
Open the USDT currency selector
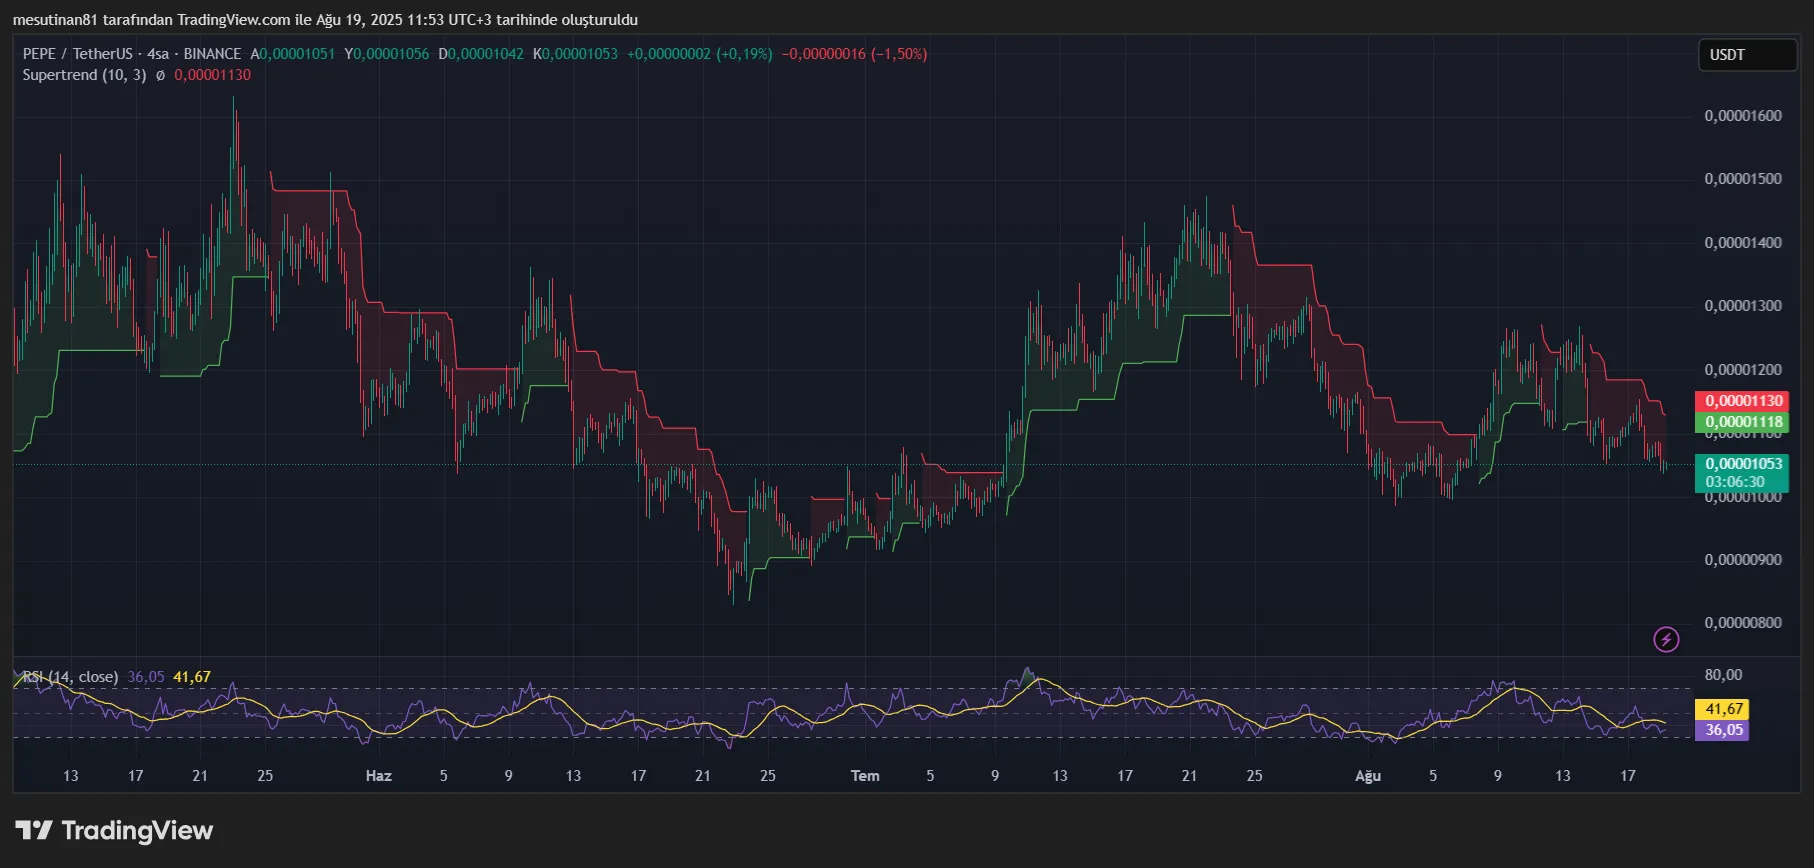[1747, 55]
